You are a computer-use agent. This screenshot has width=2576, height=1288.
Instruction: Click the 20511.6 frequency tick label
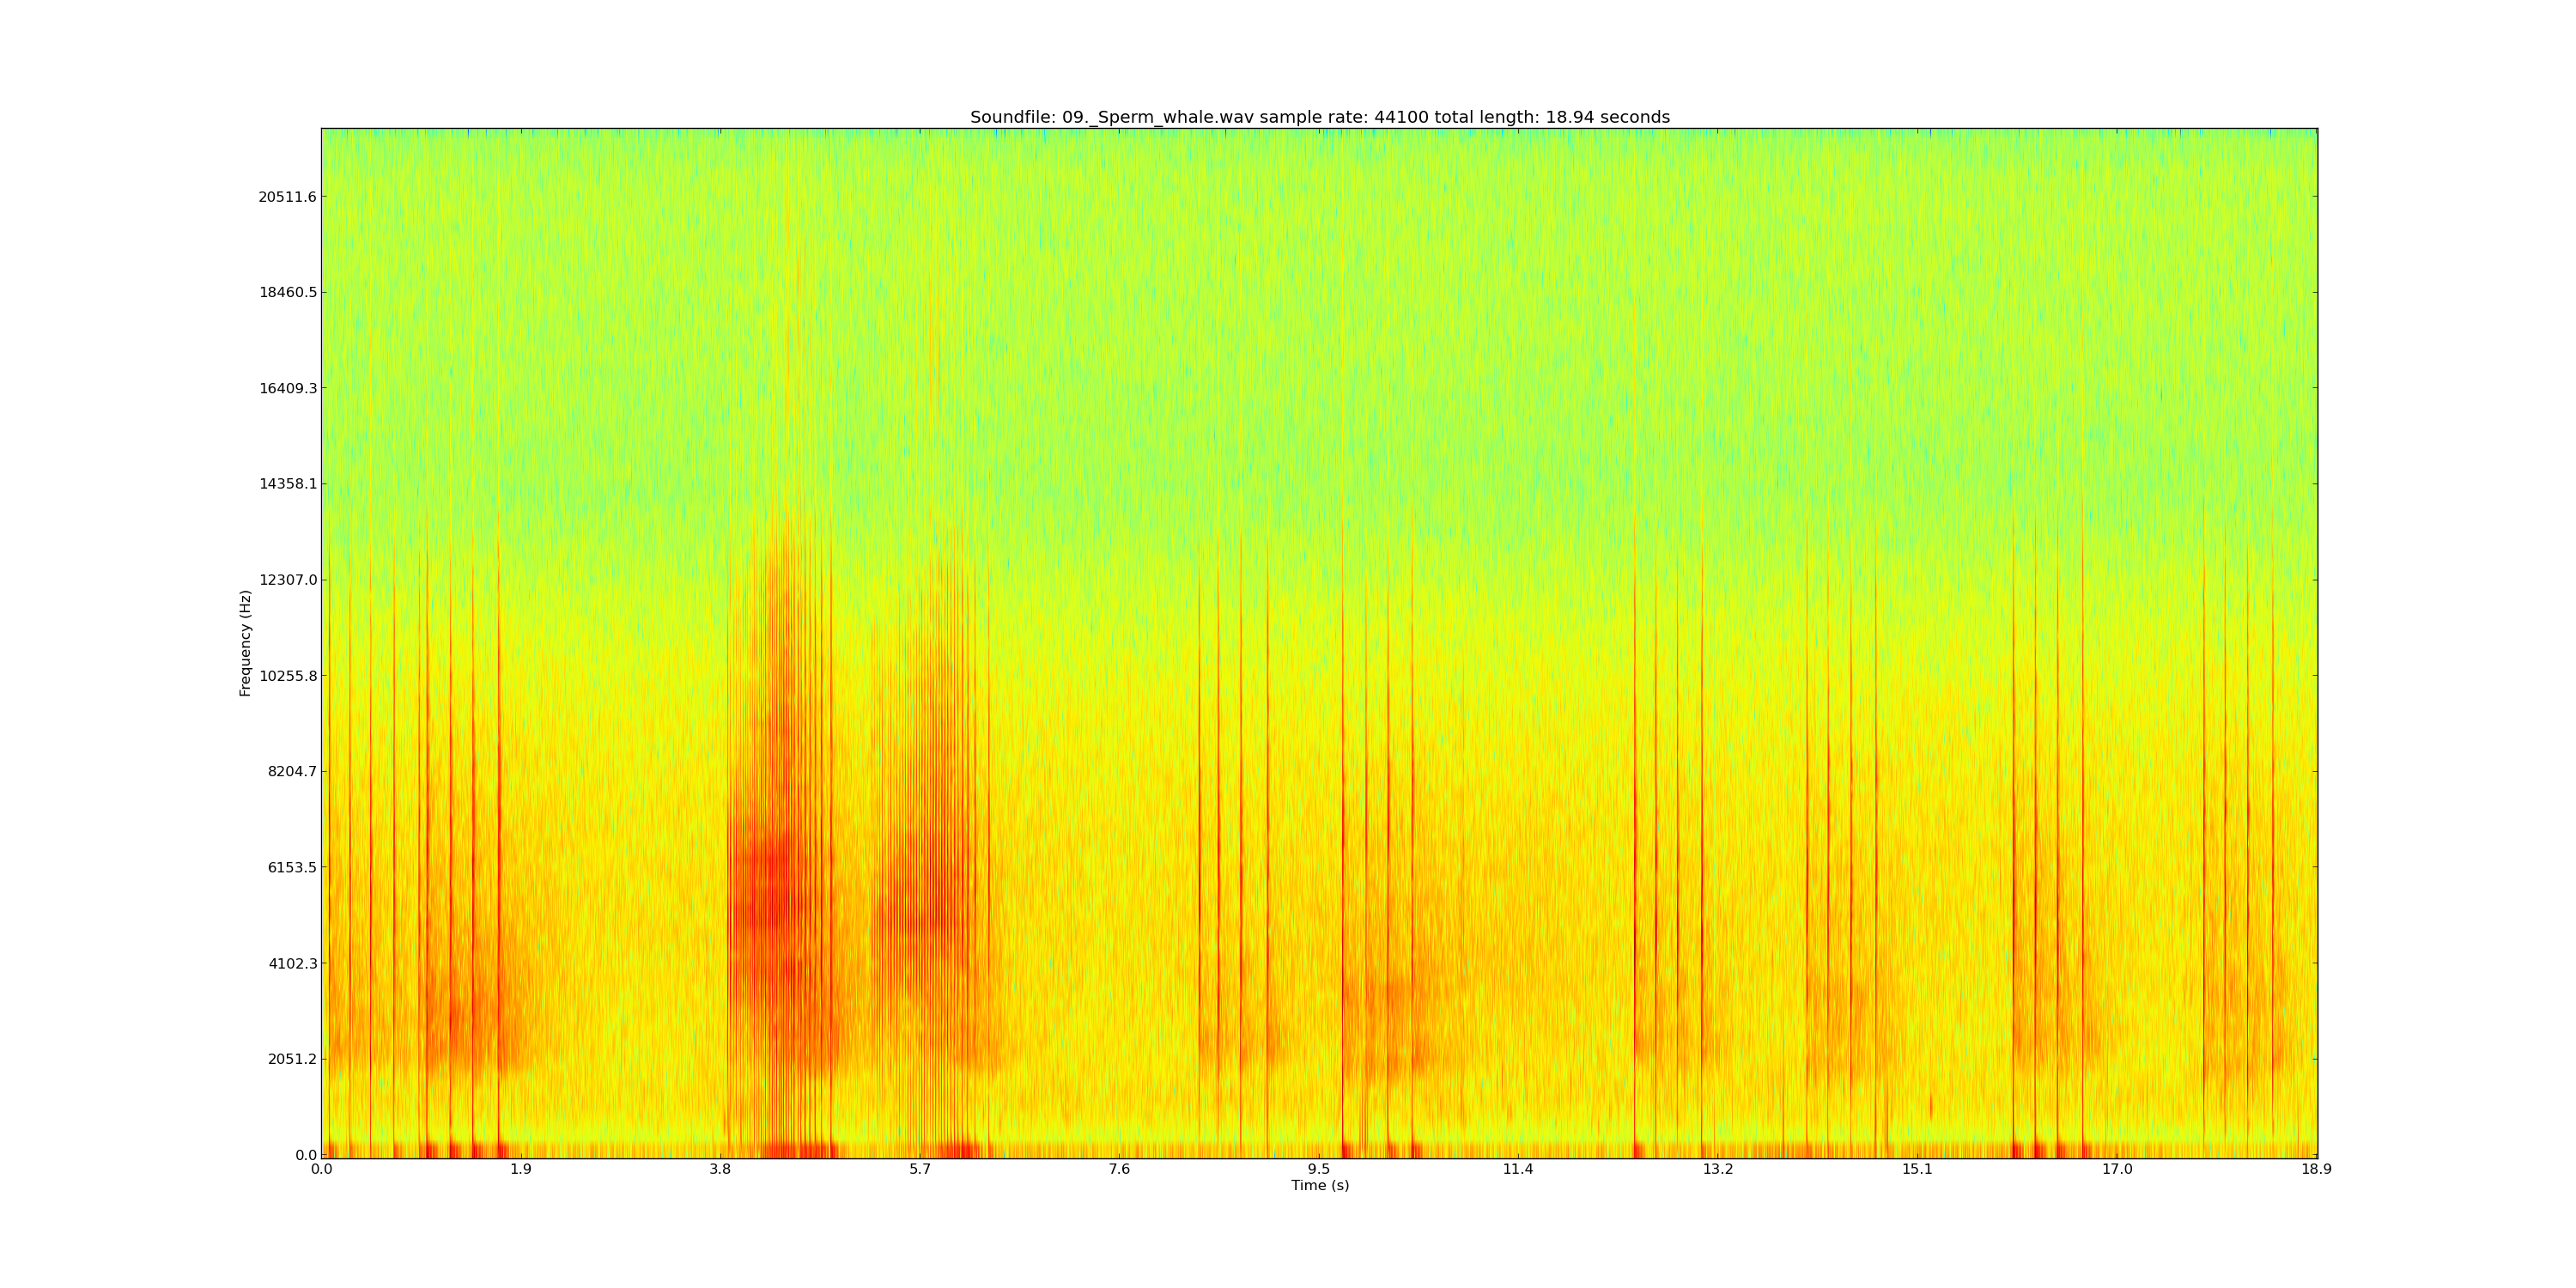coord(287,197)
